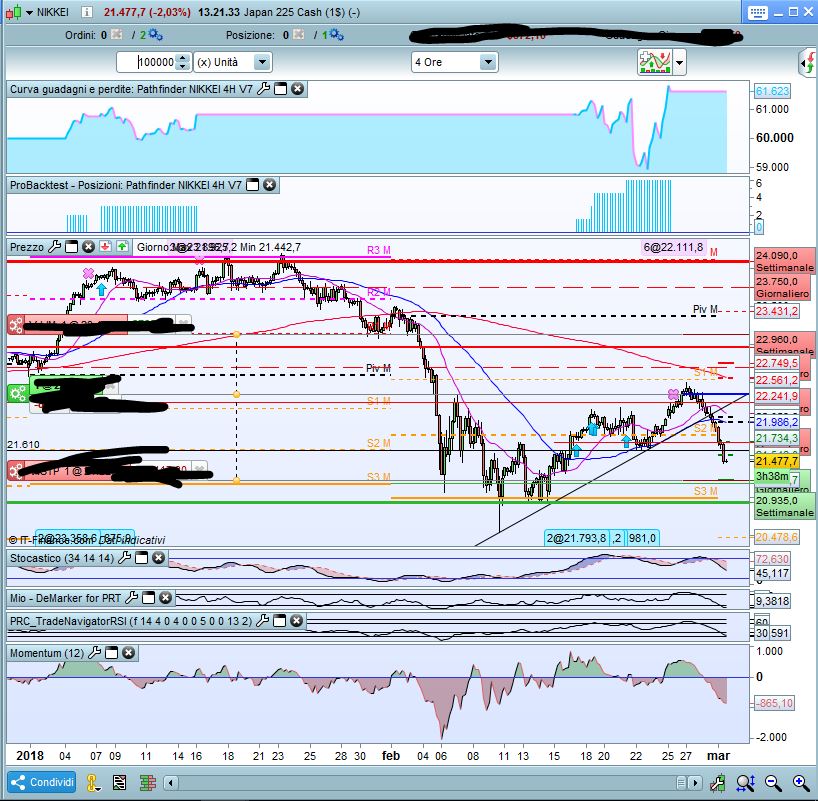Click the keyboard shortcuts icon in title bar
Screen dimensions: 818x801
point(757,13)
